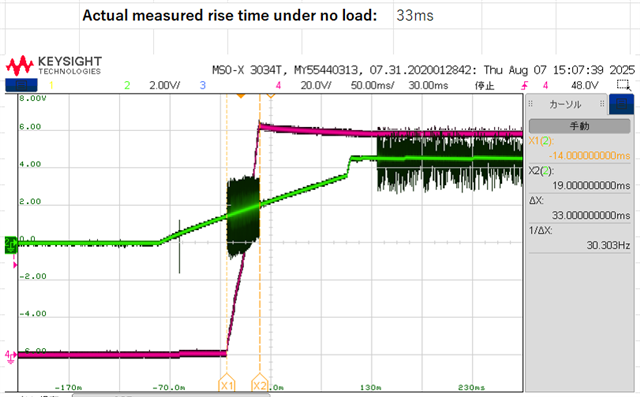
Task: Select the channel 1 indicator
Action: pyautogui.click(x=51, y=85)
